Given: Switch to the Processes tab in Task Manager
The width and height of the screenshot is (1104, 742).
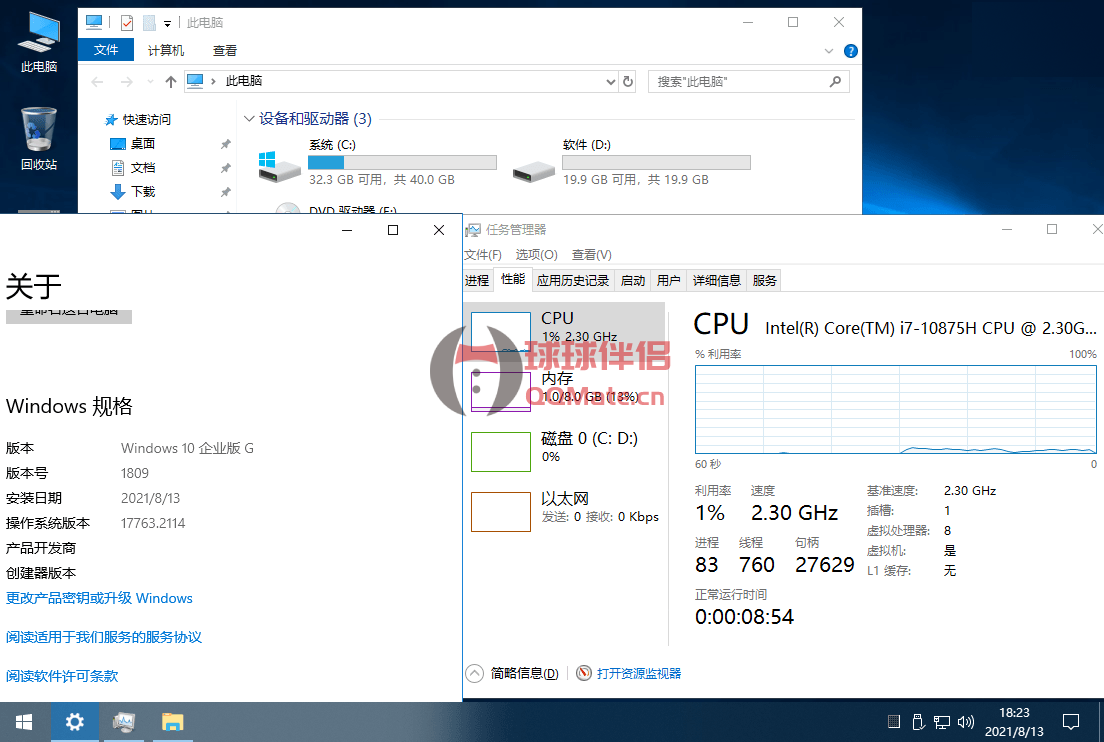Looking at the screenshot, I should pyautogui.click(x=477, y=281).
